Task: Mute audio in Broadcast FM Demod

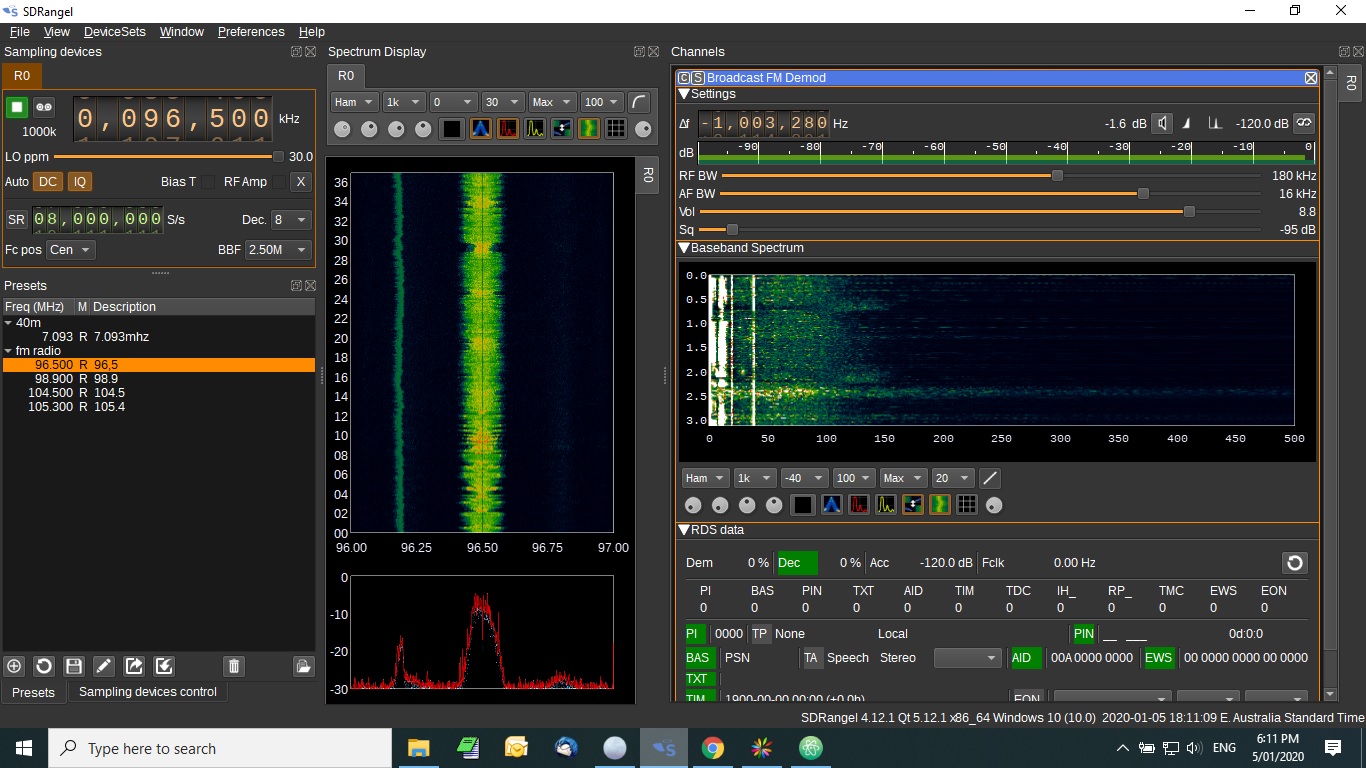Action: click(x=1161, y=123)
